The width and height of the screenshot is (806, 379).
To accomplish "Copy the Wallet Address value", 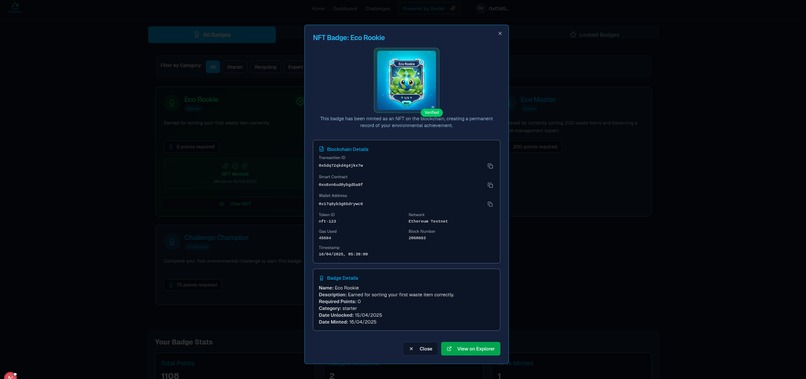I will pyautogui.click(x=490, y=204).
